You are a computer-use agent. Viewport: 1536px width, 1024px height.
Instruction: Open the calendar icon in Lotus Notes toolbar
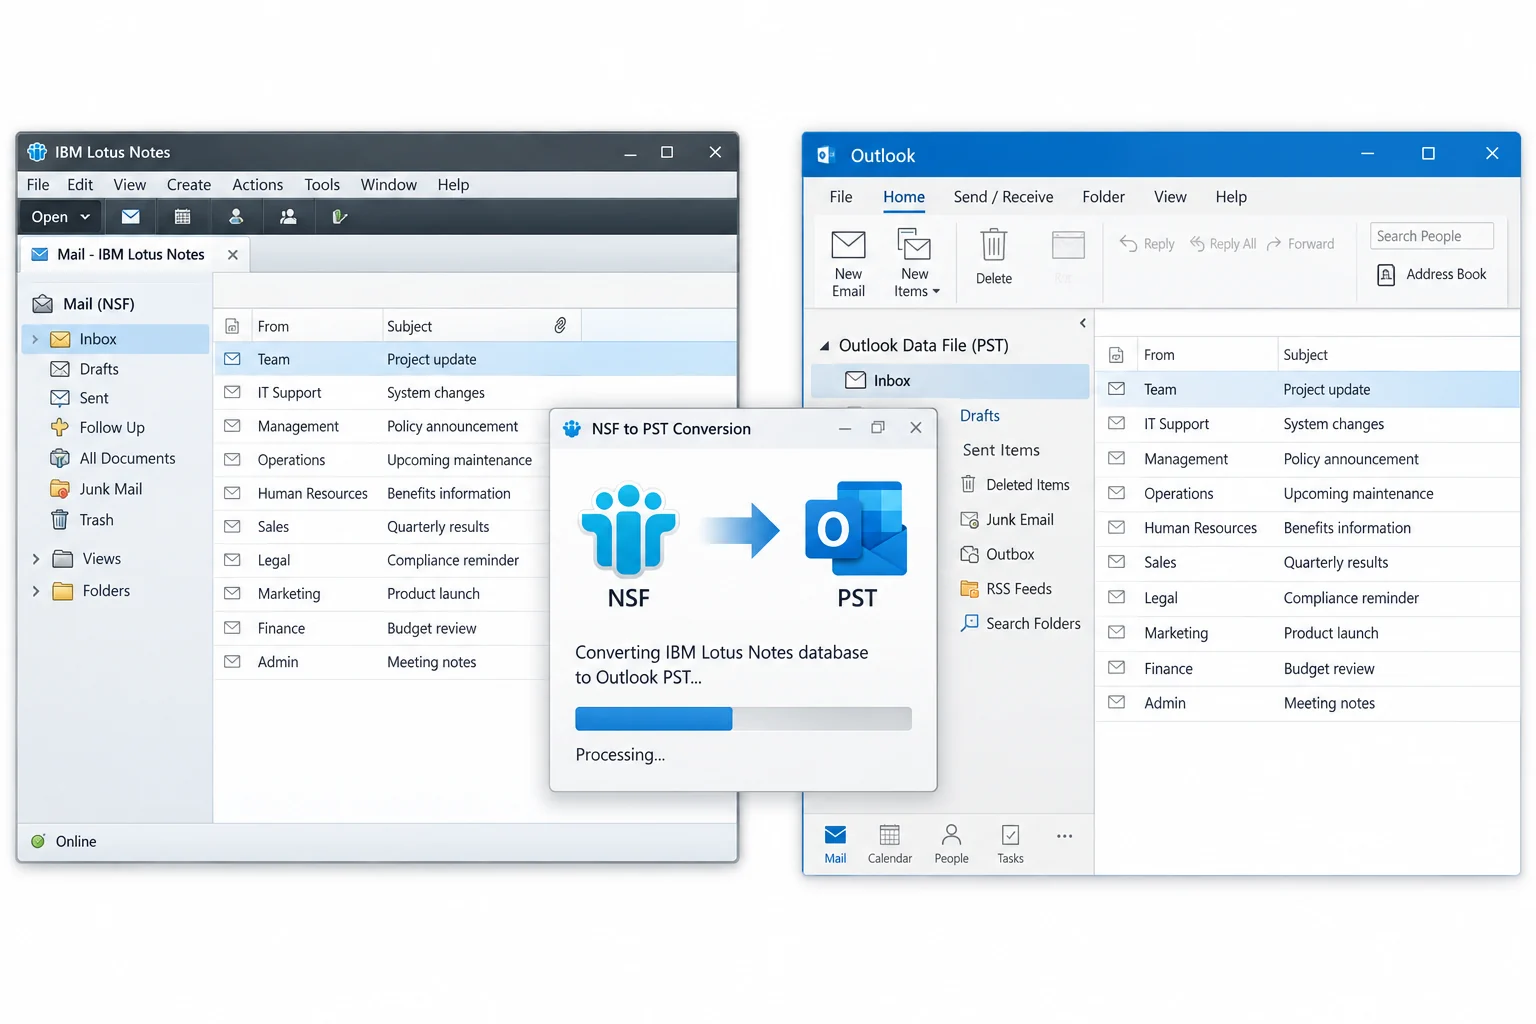click(182, 216)
